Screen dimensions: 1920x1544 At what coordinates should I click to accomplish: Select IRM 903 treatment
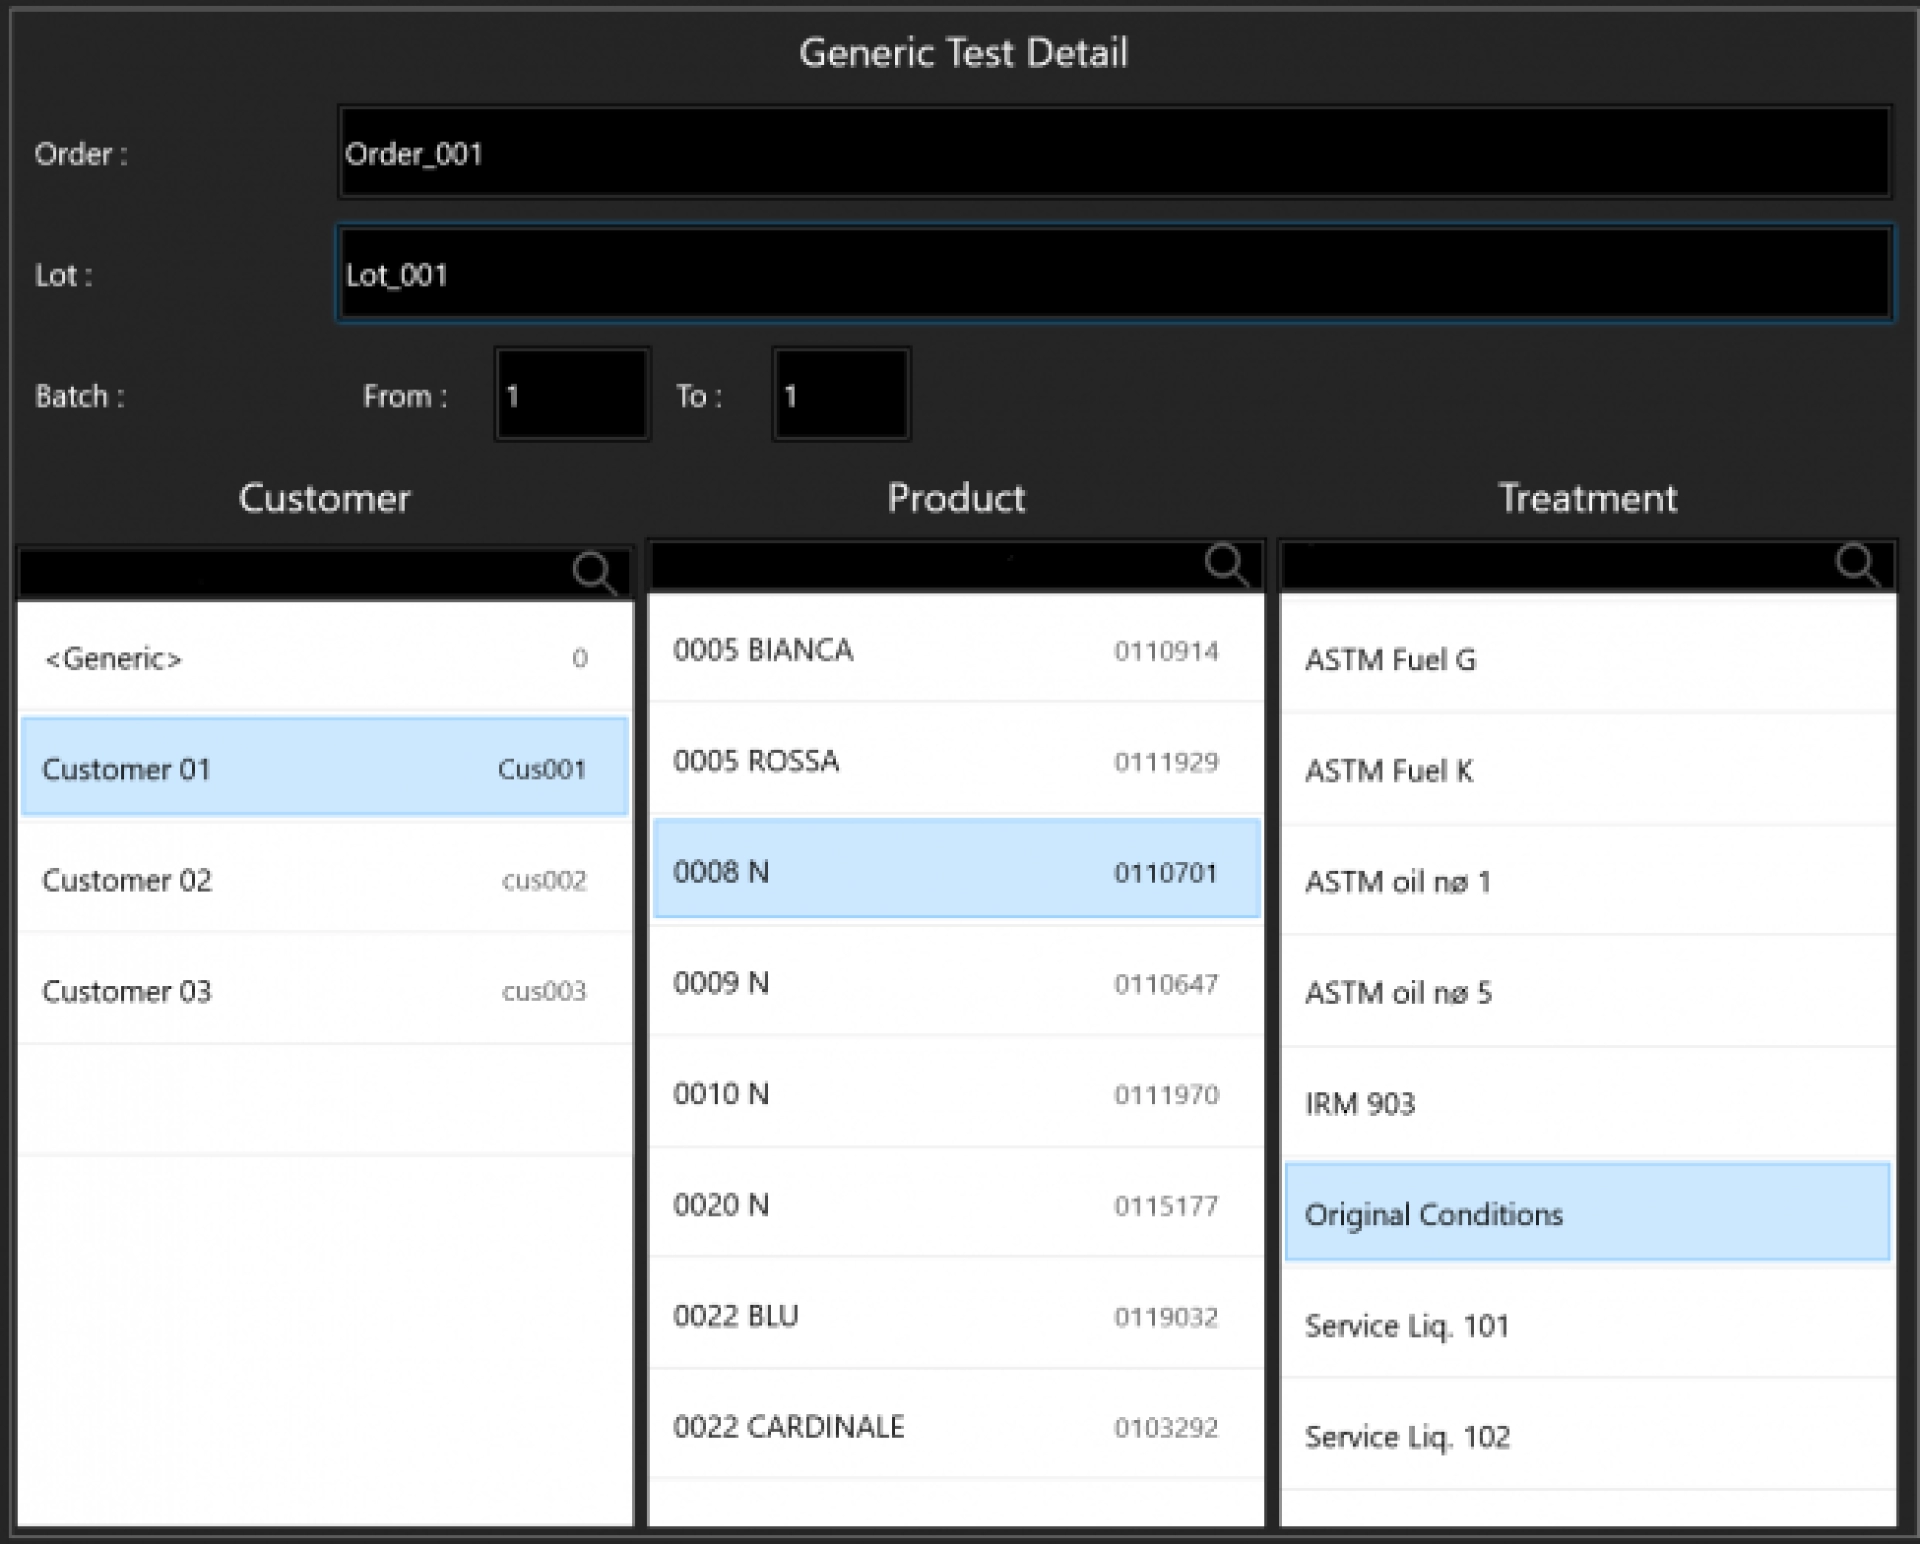click(1587, 1104)
